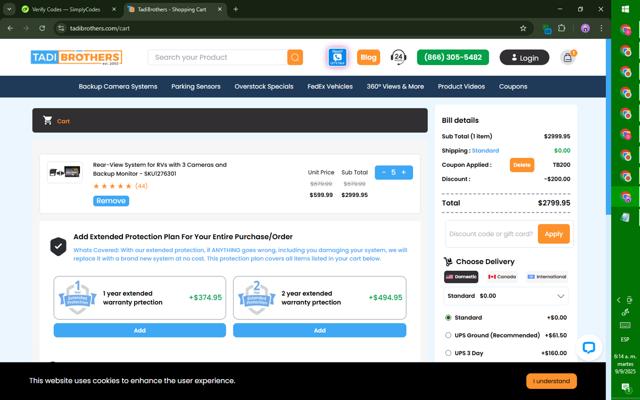640x400 pixels.
Task: Open the shopping bag cart icon
Action: coord(568,58)
